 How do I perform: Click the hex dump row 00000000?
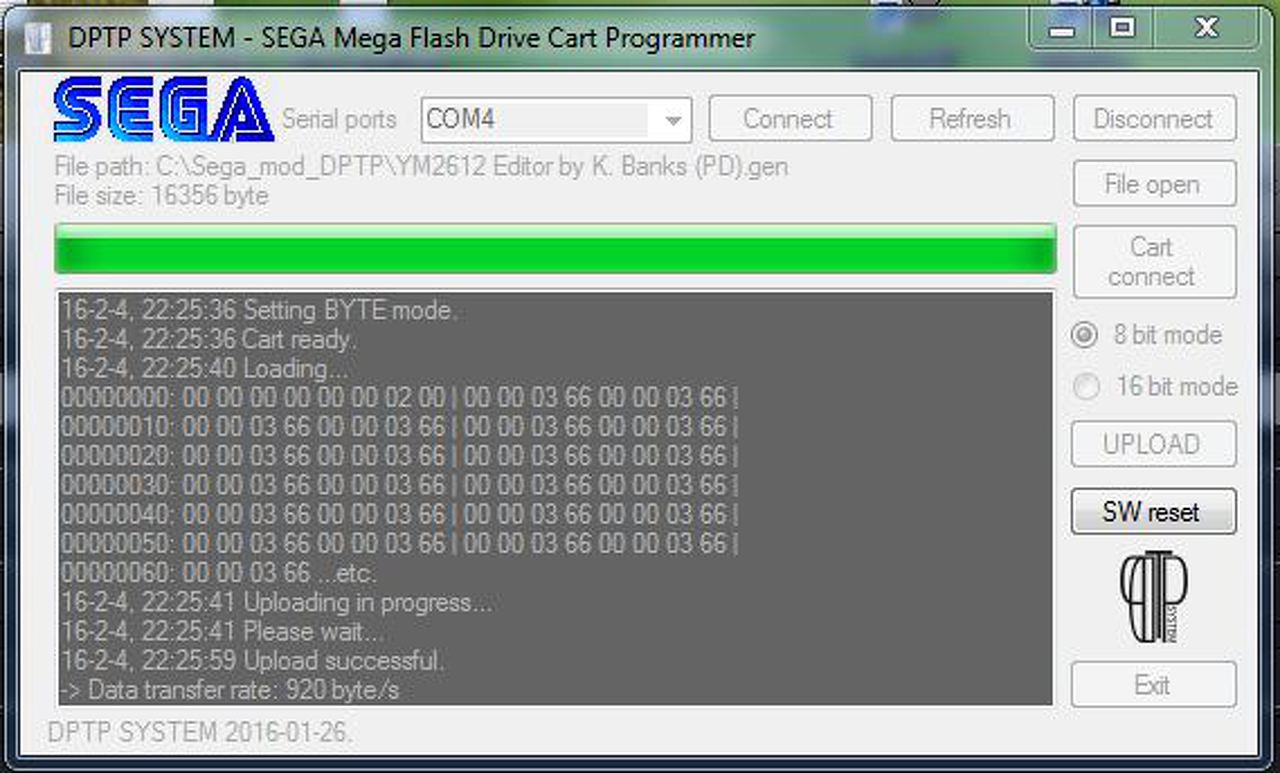pos(400,397)
